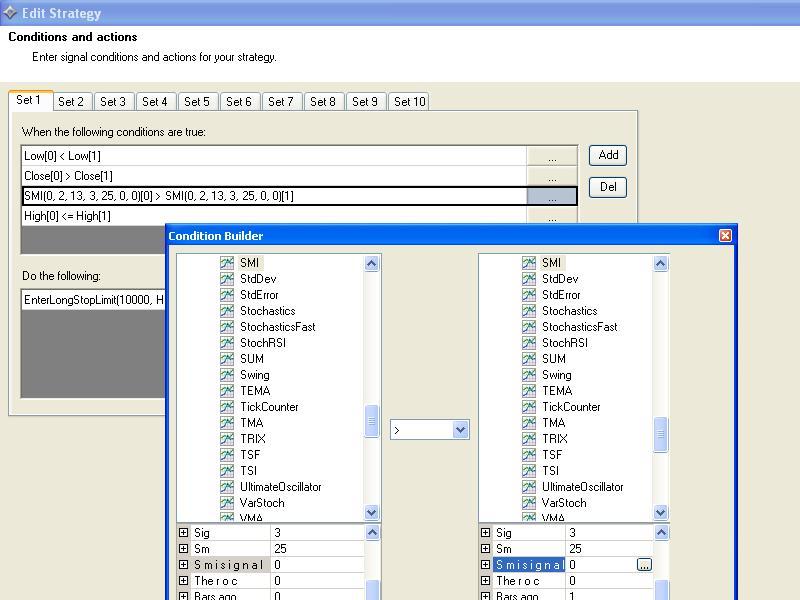Switch to the Set 10 tab
The image size is (800, 600).
point(409,102)
